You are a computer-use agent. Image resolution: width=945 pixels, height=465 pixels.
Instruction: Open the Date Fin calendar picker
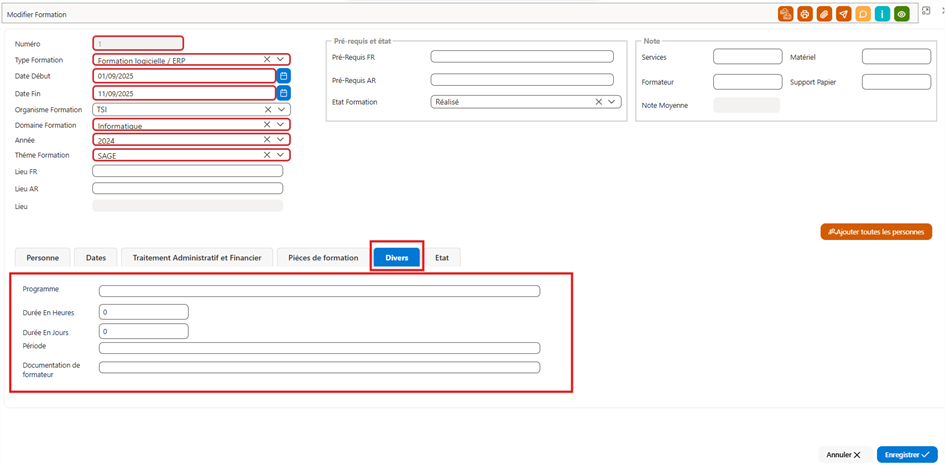pyautogui.click(x=283, y=93)
